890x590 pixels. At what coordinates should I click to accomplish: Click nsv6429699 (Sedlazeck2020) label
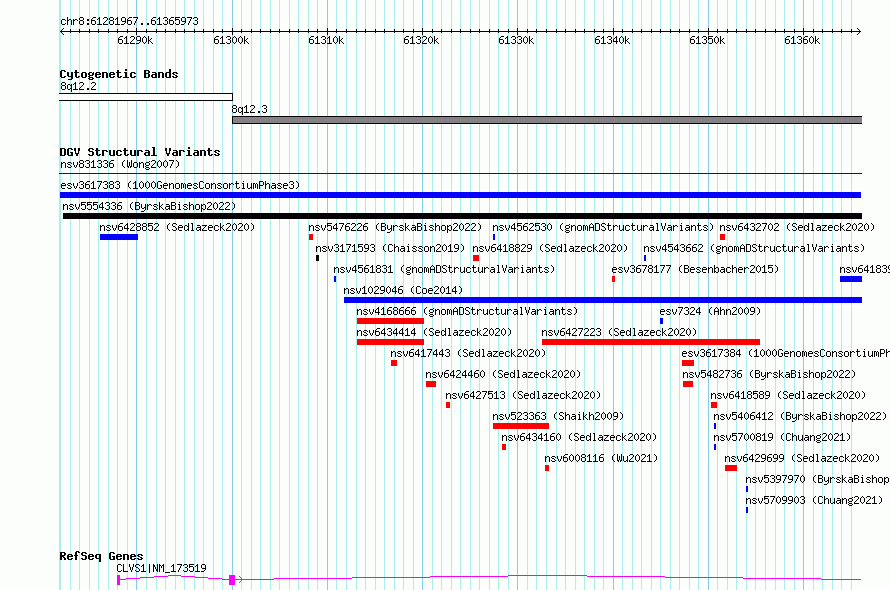(x=802, y=458)
